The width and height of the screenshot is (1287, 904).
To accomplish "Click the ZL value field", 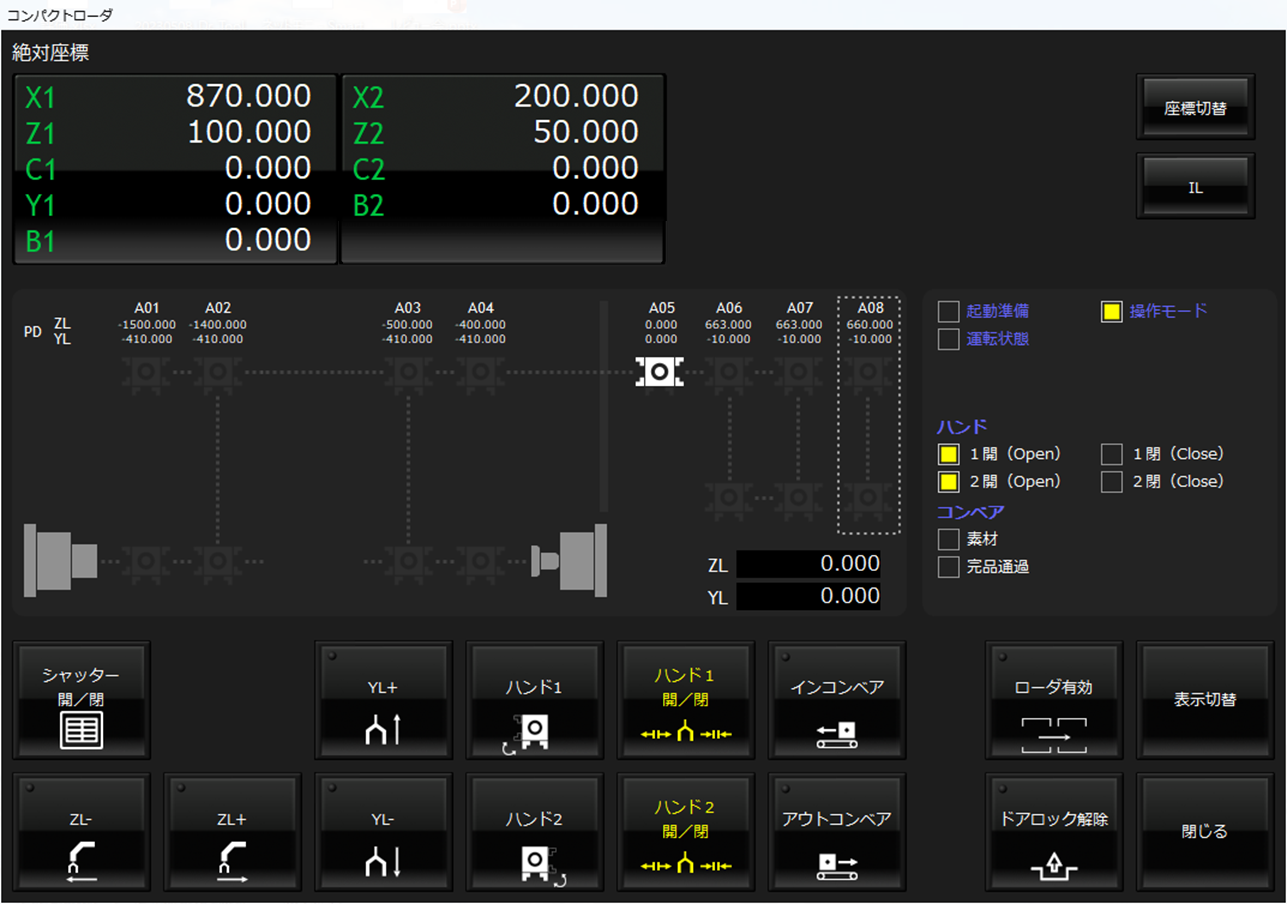I will [x=808, y=564].
